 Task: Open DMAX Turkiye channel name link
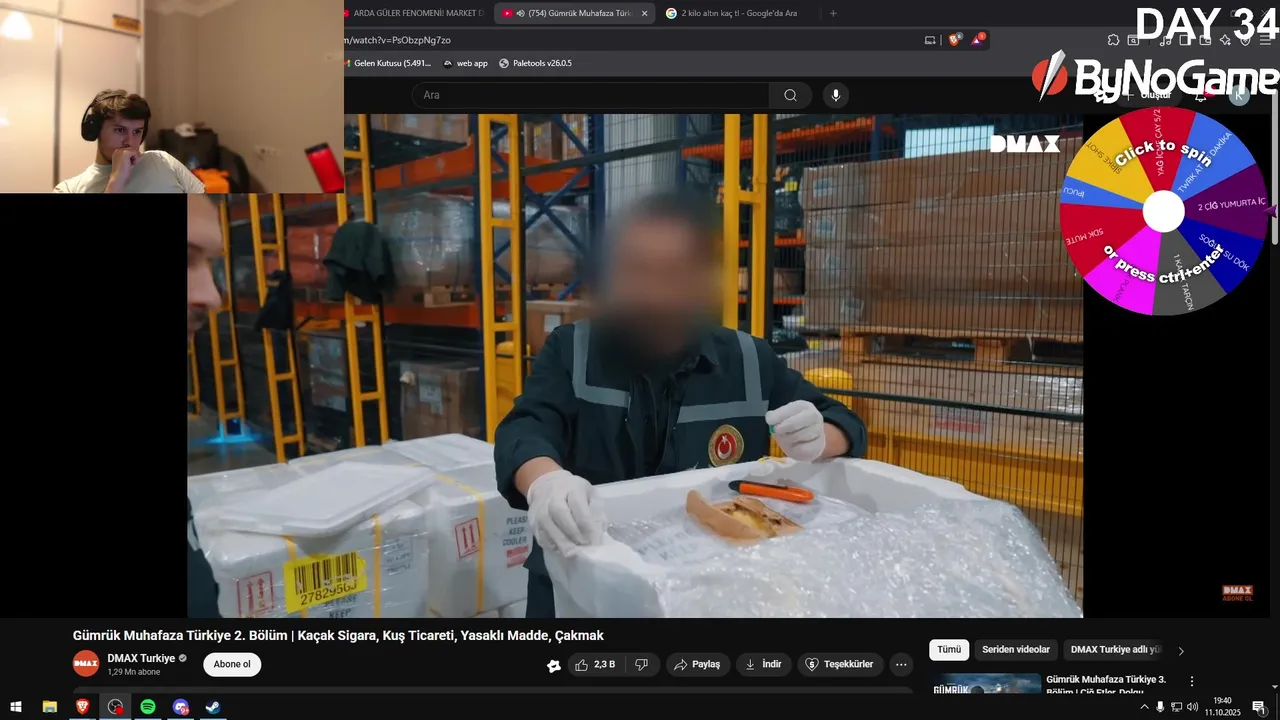tap(141, 658)
